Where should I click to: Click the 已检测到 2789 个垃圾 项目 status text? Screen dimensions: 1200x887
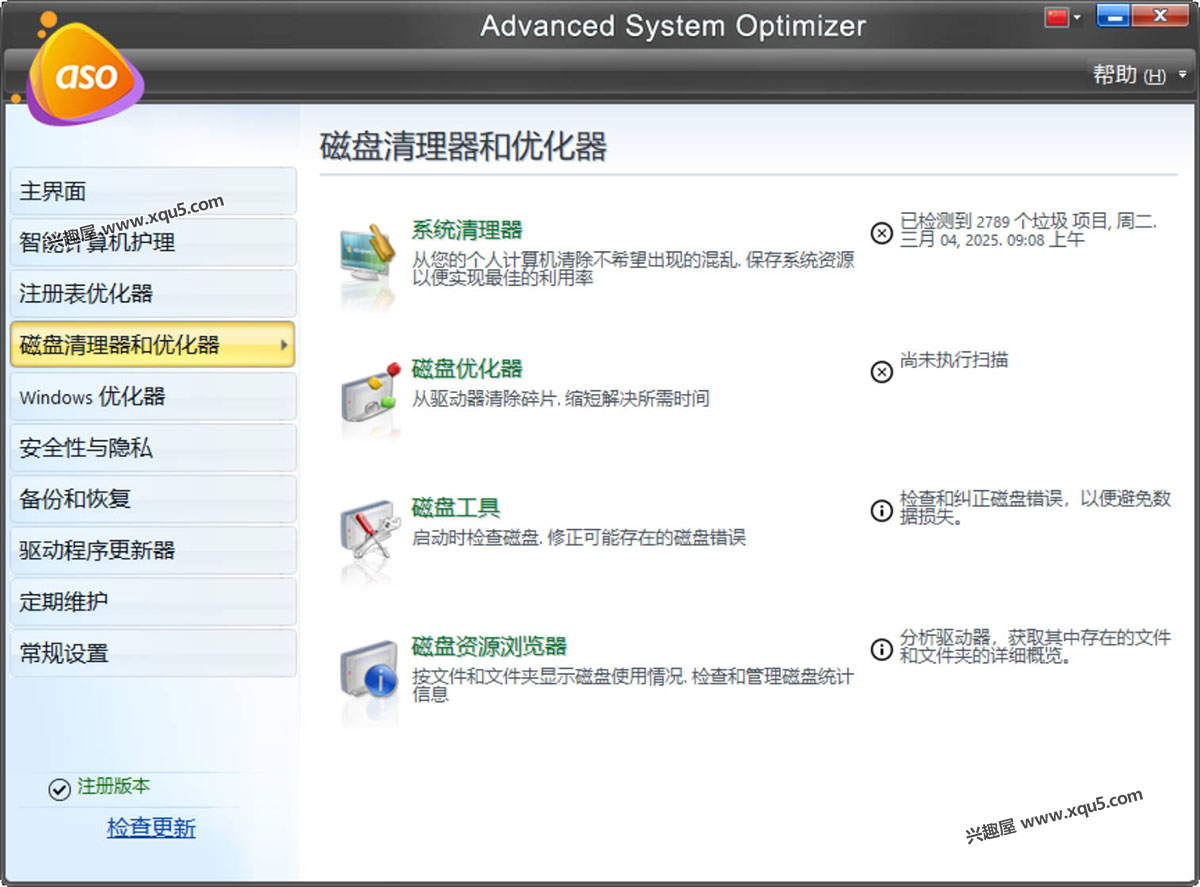(x=1028, y=231)
